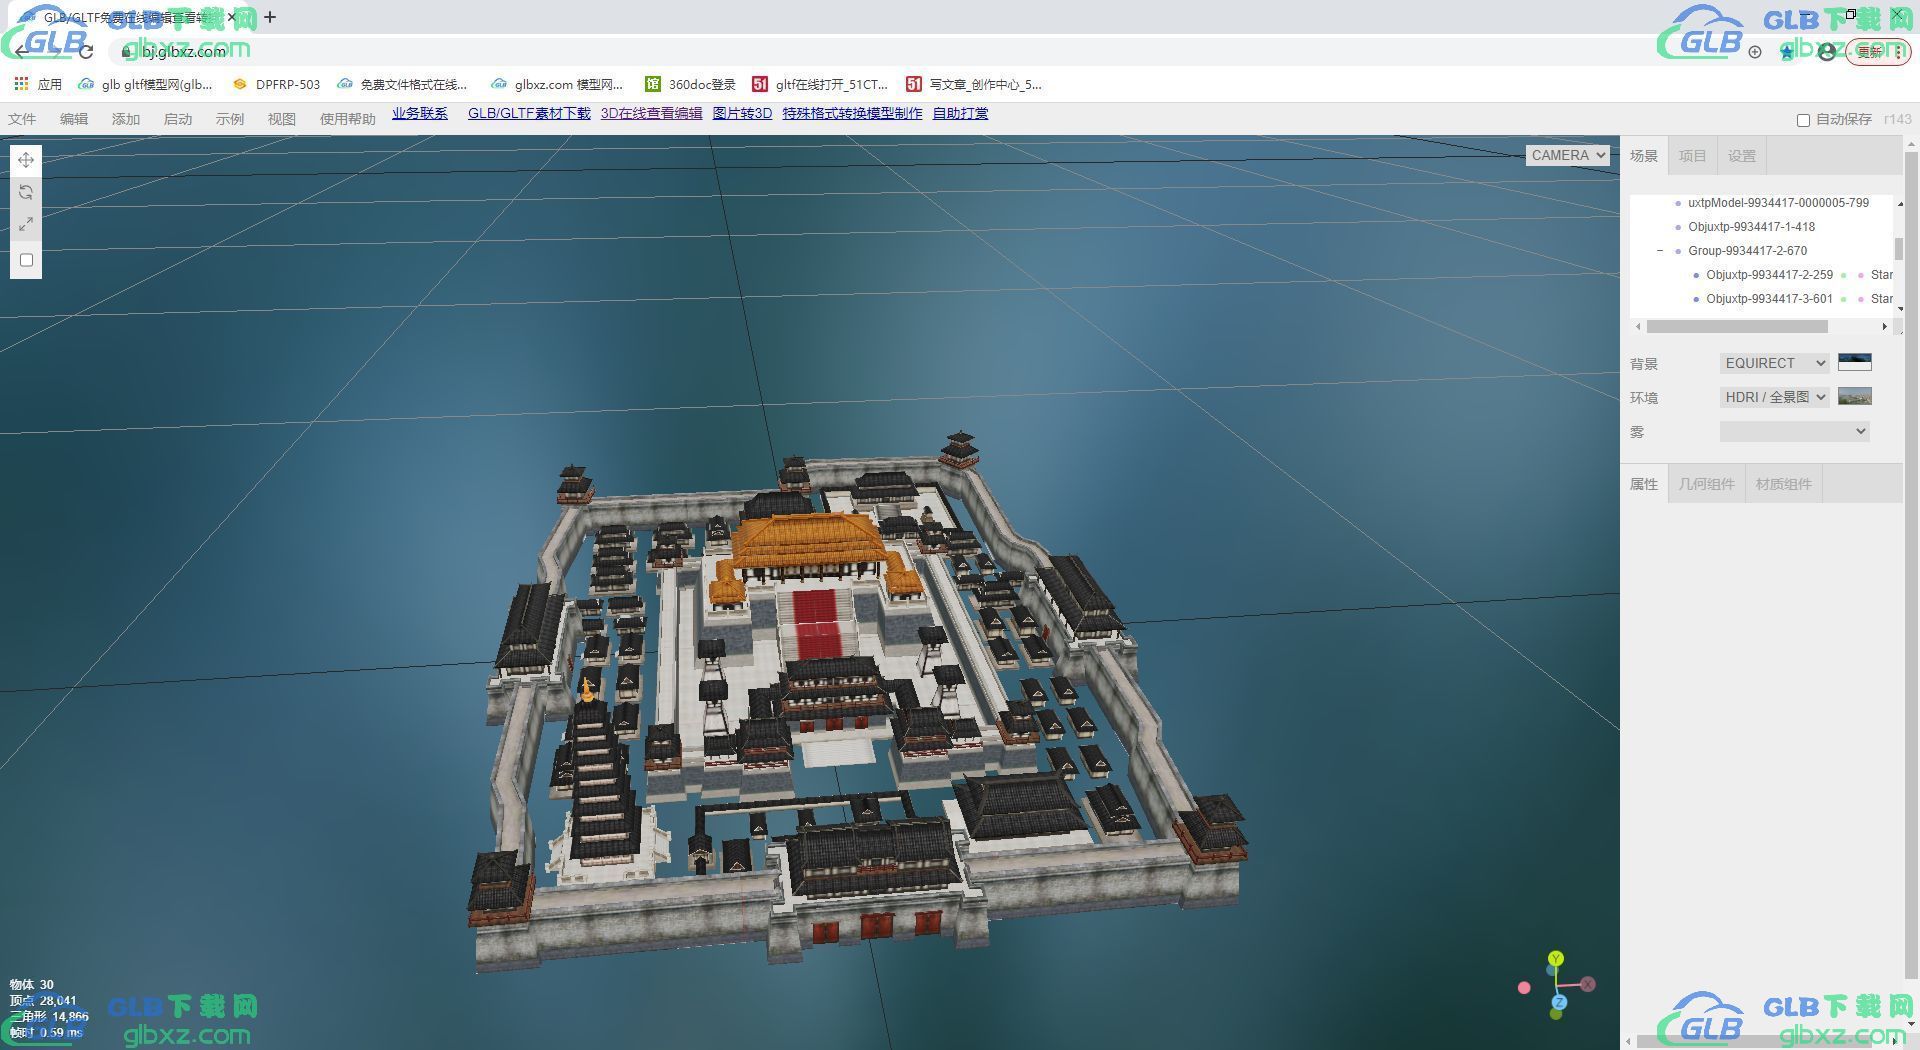Viewport: 1920px width, 1050px height.
Task: Switch to the 材质组件 tab
Action: (1783, 484)
